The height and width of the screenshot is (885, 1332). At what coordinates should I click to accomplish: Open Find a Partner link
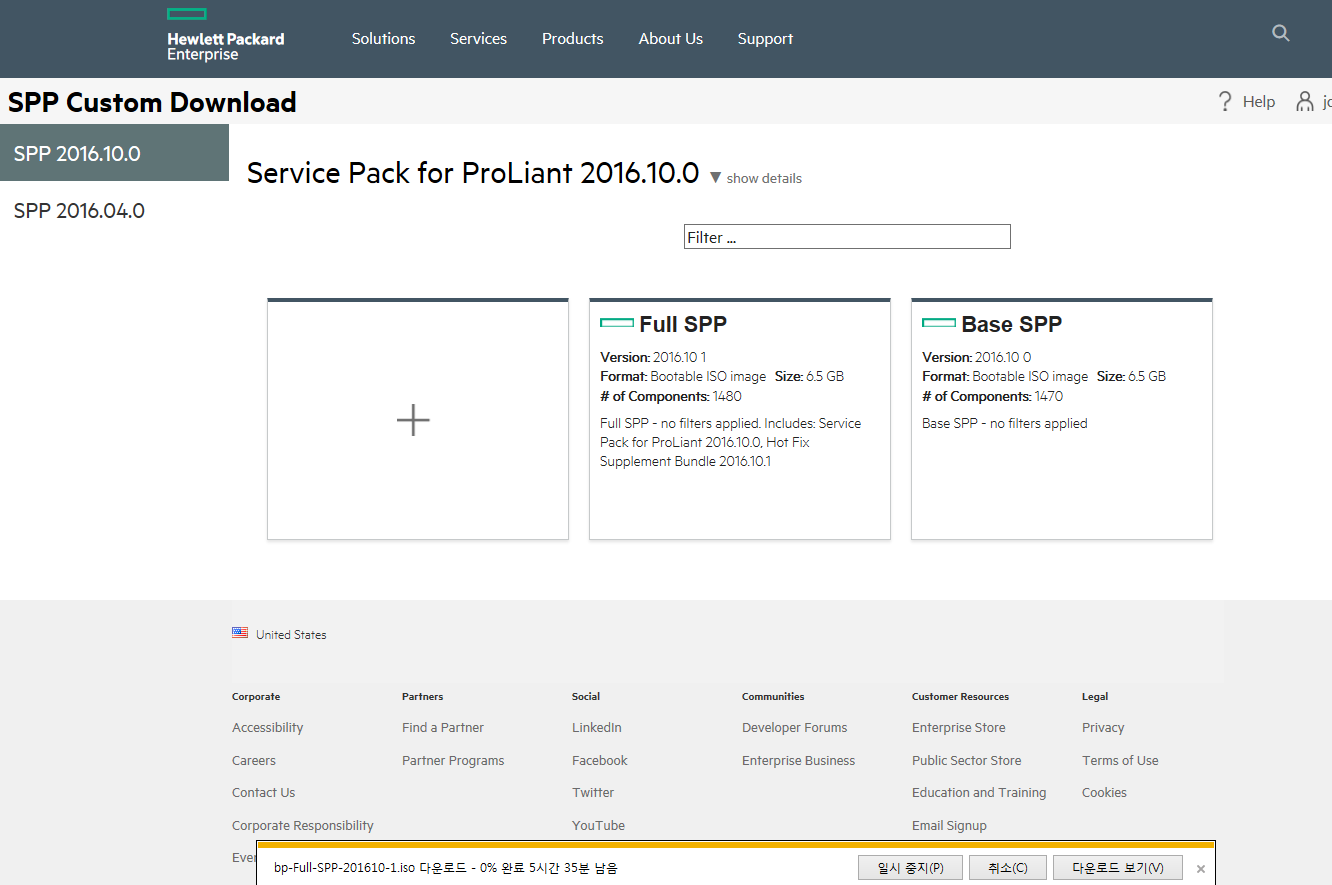pyautogui.click(x=443, y=728)
